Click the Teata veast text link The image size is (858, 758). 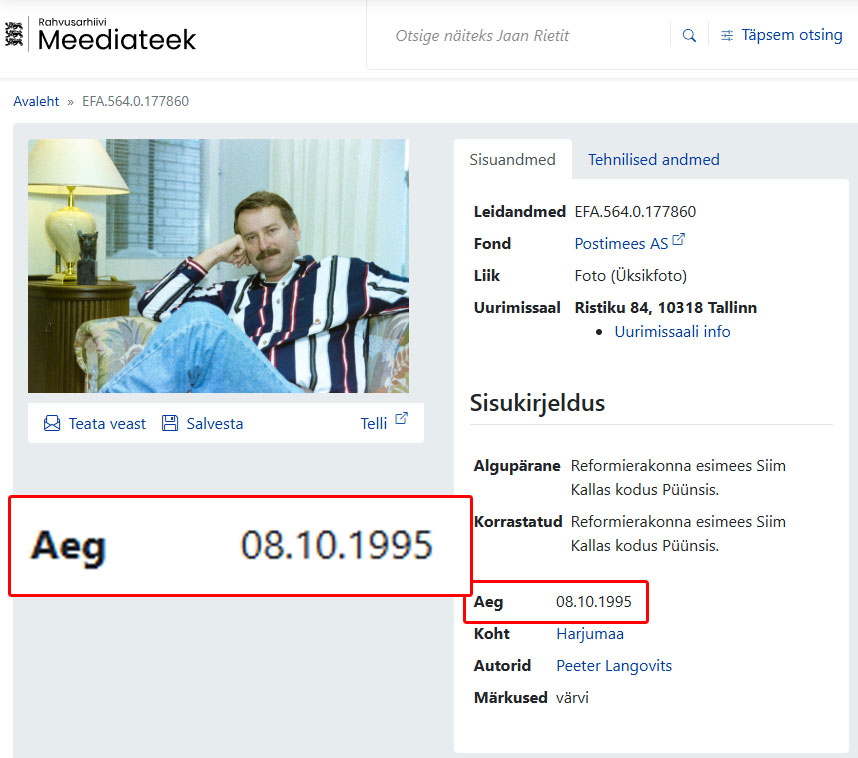(107, 424)
